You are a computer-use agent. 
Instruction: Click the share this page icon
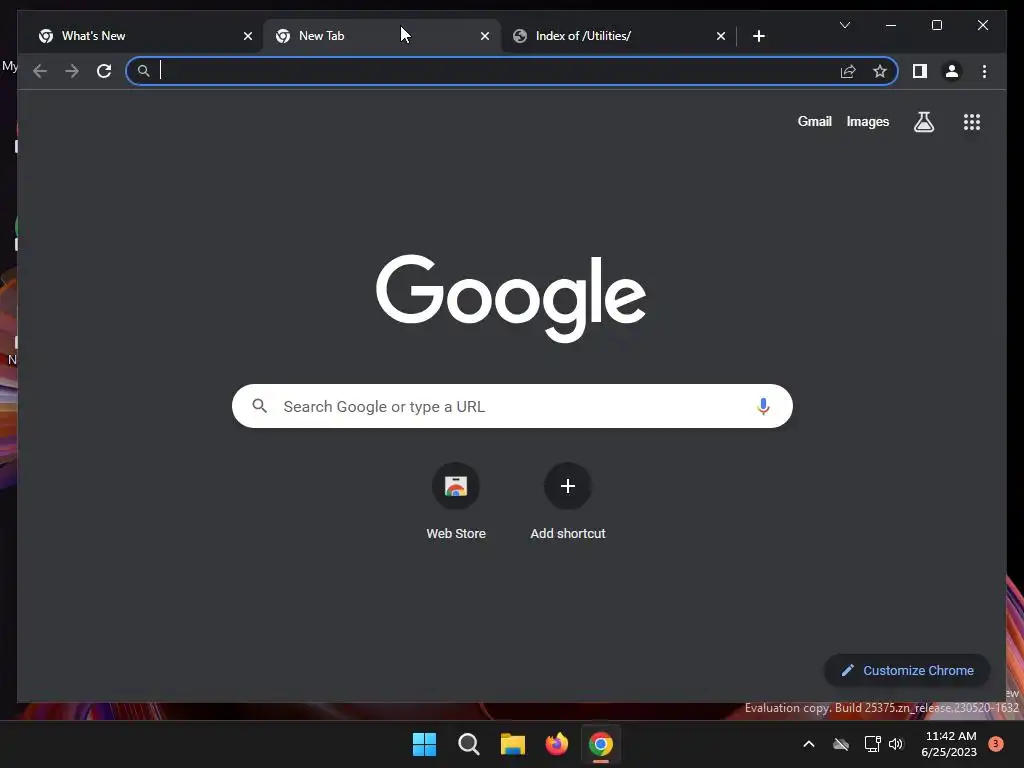click(848, 71)
